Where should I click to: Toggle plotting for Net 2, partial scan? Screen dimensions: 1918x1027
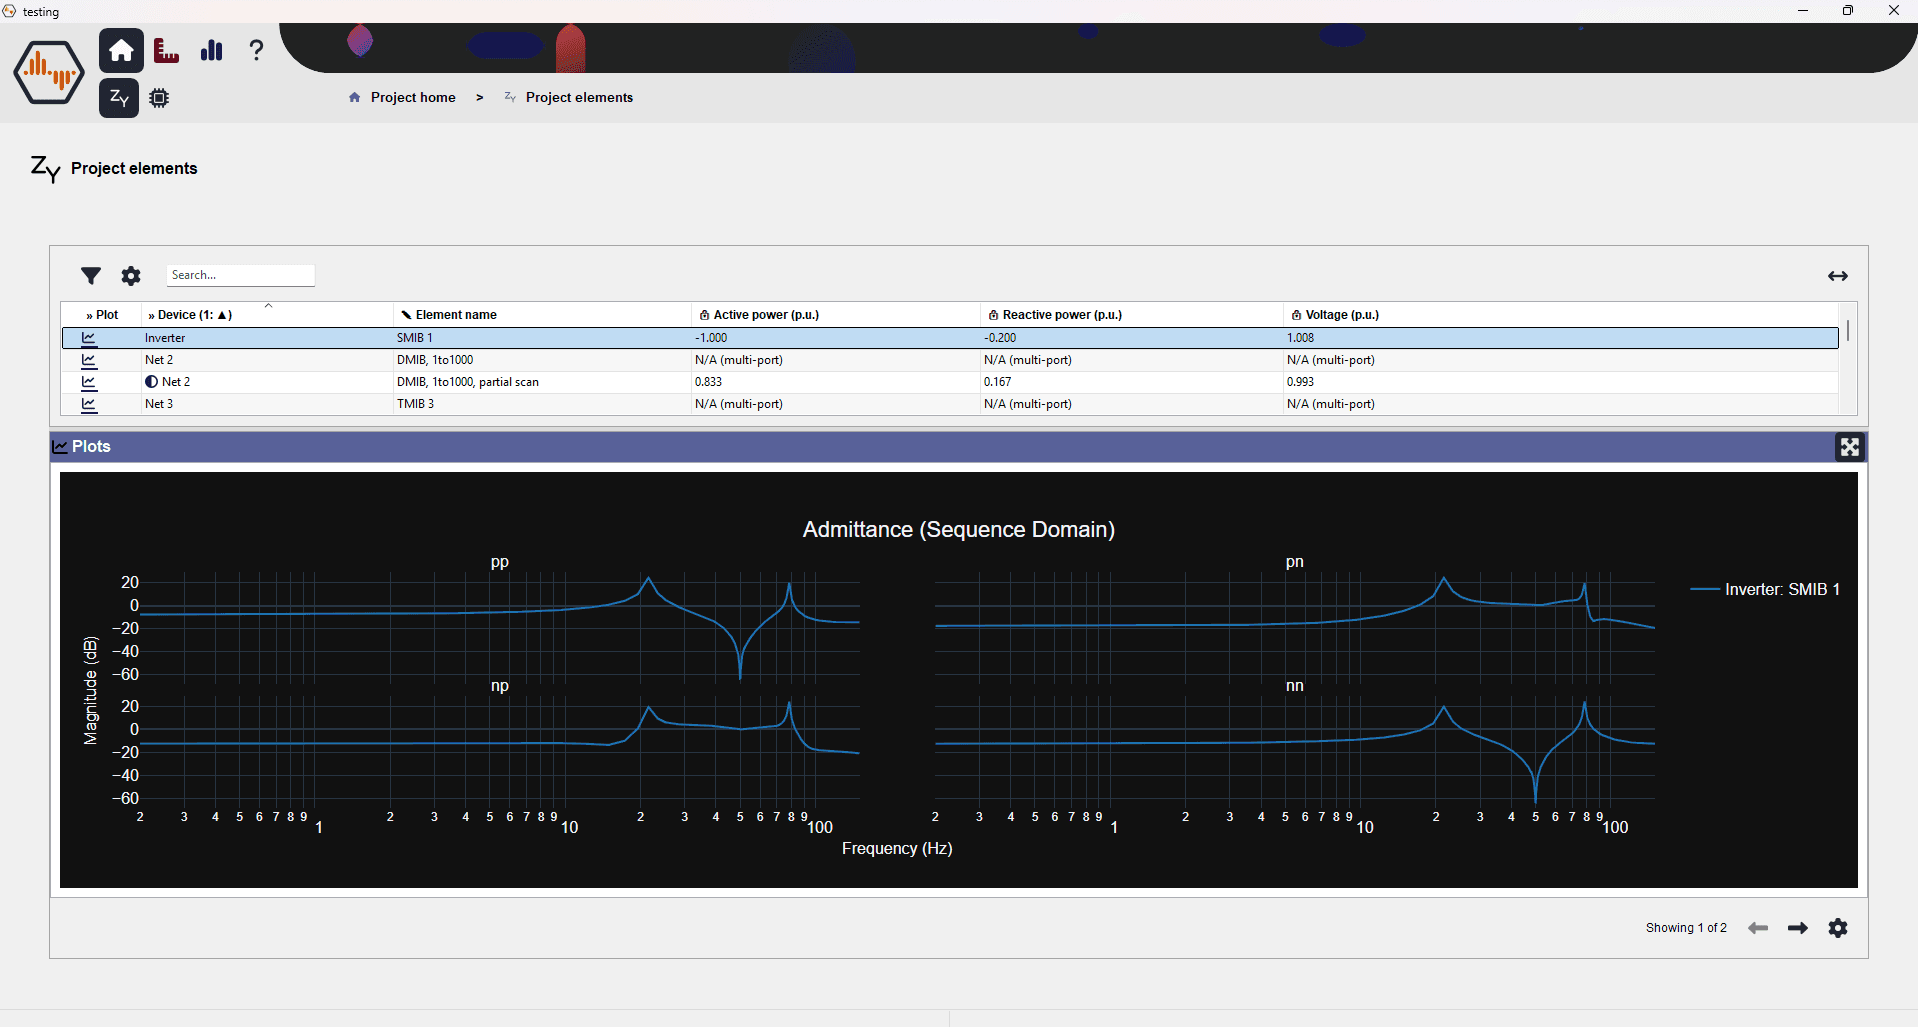[88, 382]
